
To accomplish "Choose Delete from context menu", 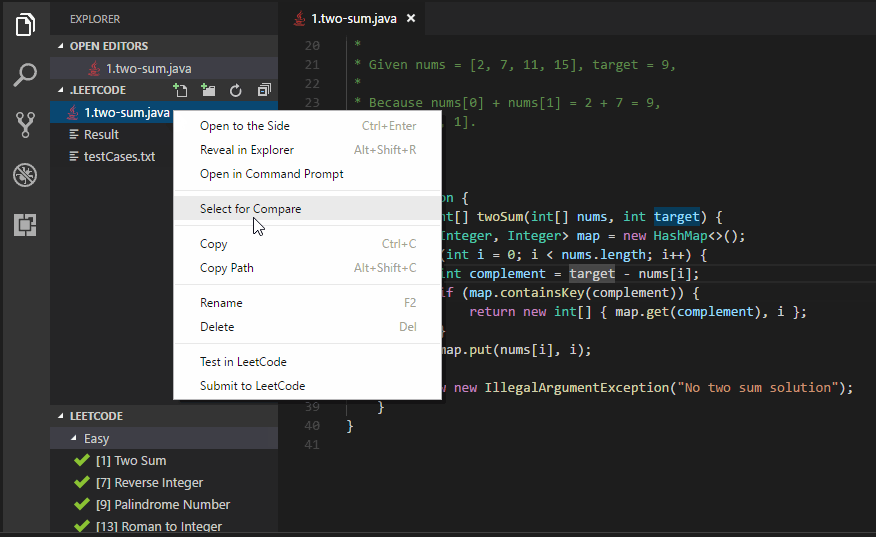I will (x=308, y=326).
